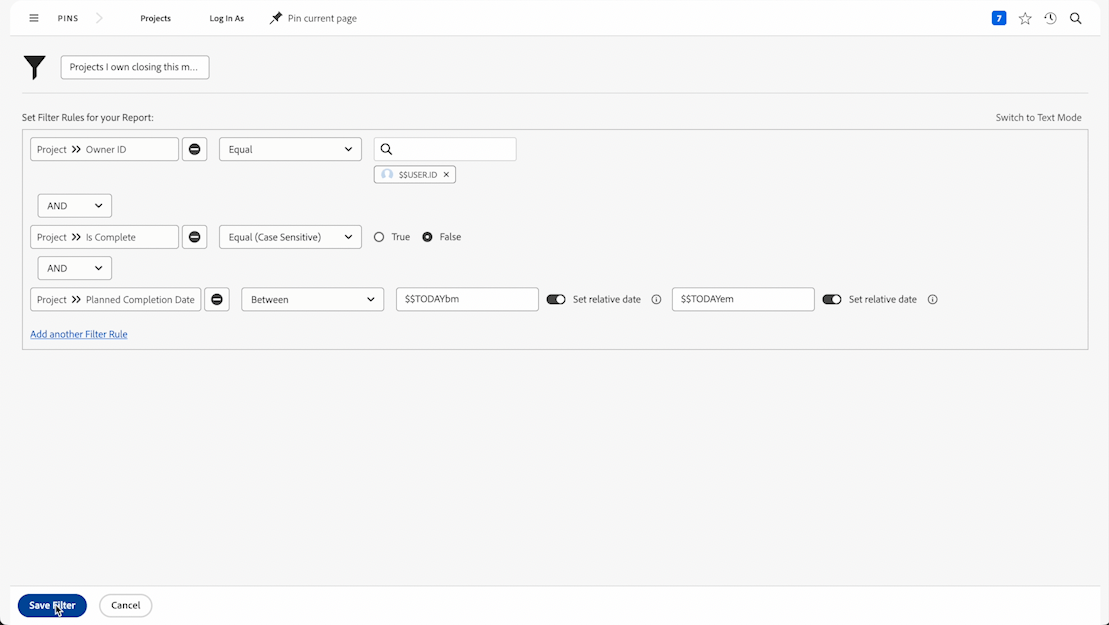Click the pin icon beside Pin current page
The image size is (1109, 625).
coord(274,17)
